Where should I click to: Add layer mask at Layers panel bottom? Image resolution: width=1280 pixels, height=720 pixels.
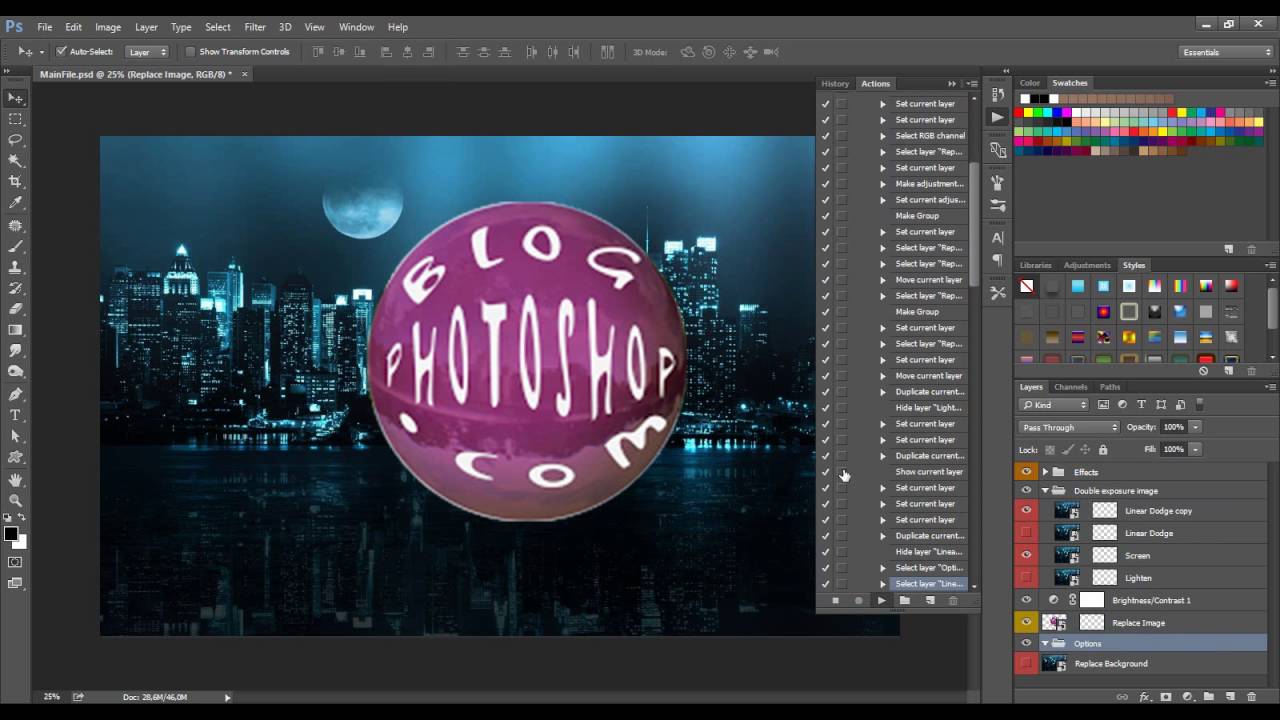pos(1166,697)
